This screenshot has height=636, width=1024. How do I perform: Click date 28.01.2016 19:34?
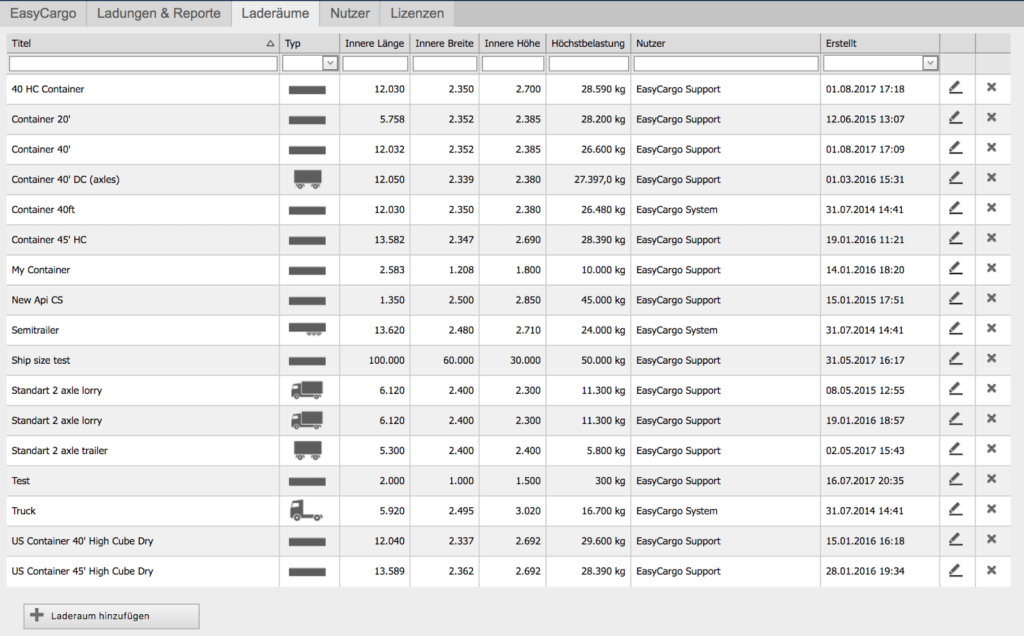[x=865, y=571]
